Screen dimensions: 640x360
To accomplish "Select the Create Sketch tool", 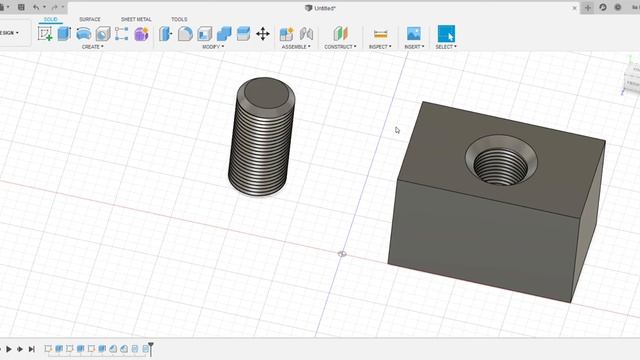I will pyautogui.click(x=45, y=34).
